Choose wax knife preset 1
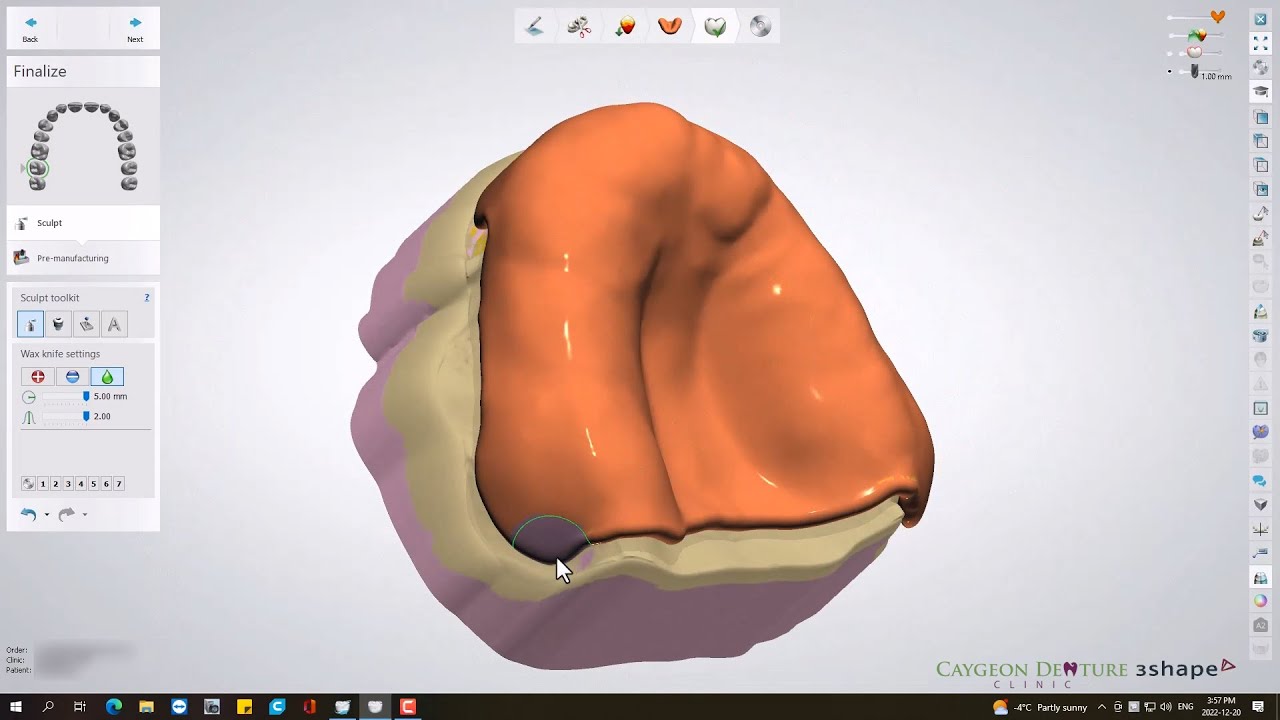 click(x=43, y=484)
